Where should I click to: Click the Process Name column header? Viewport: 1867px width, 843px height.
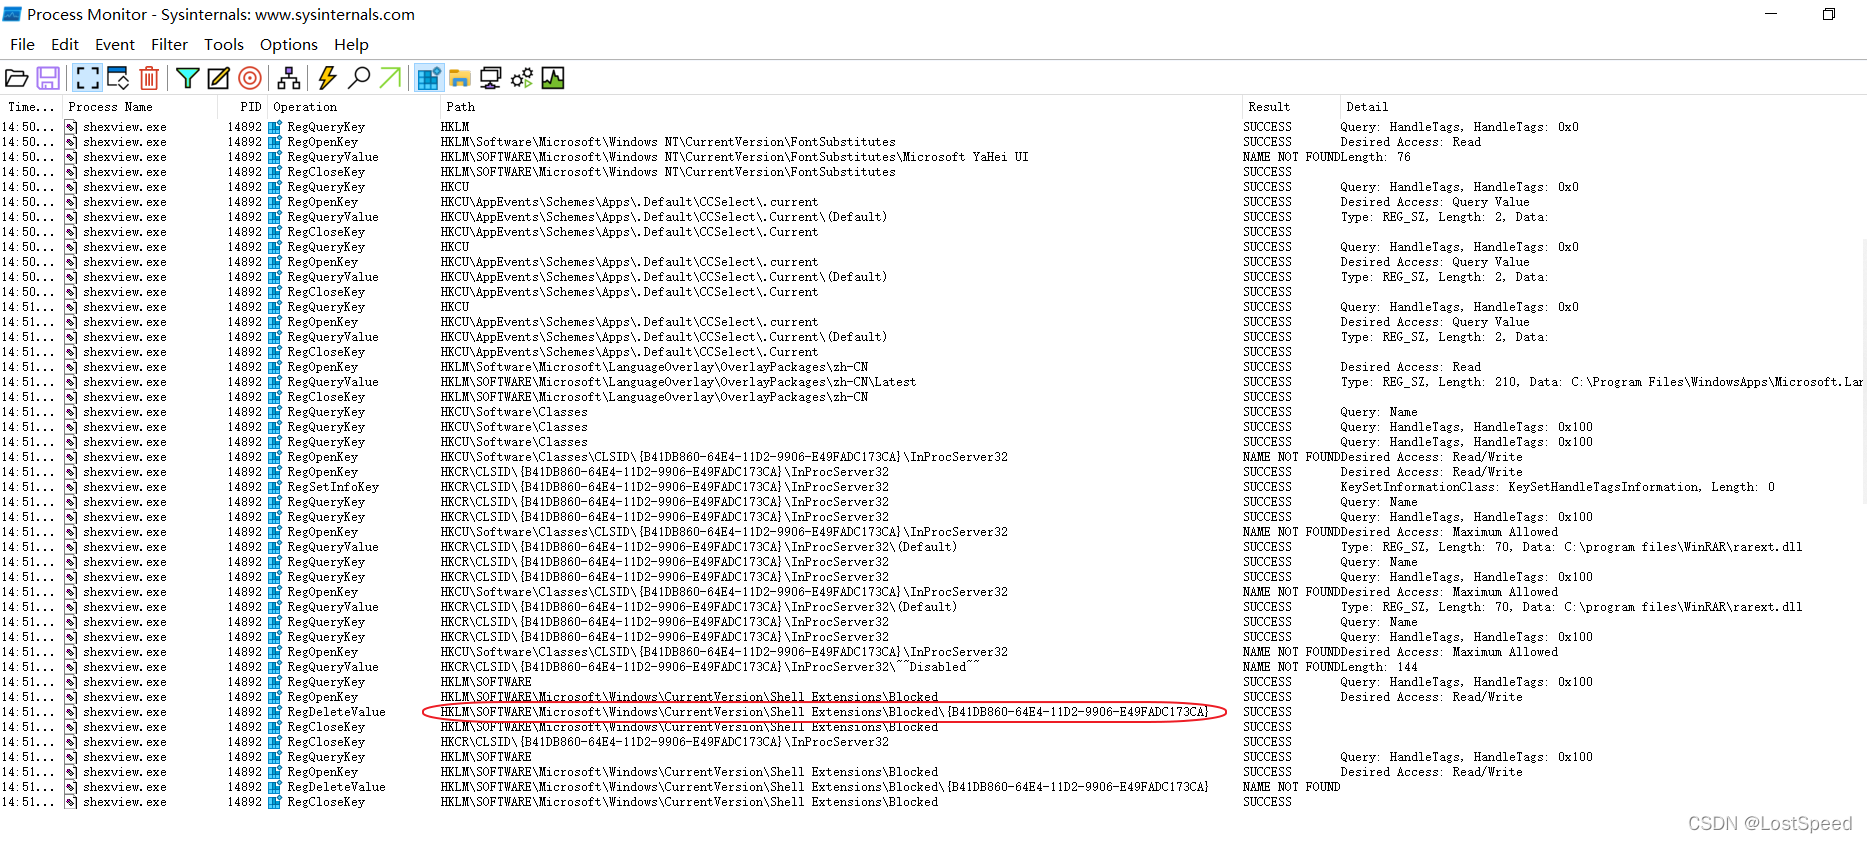pos(139,107)
